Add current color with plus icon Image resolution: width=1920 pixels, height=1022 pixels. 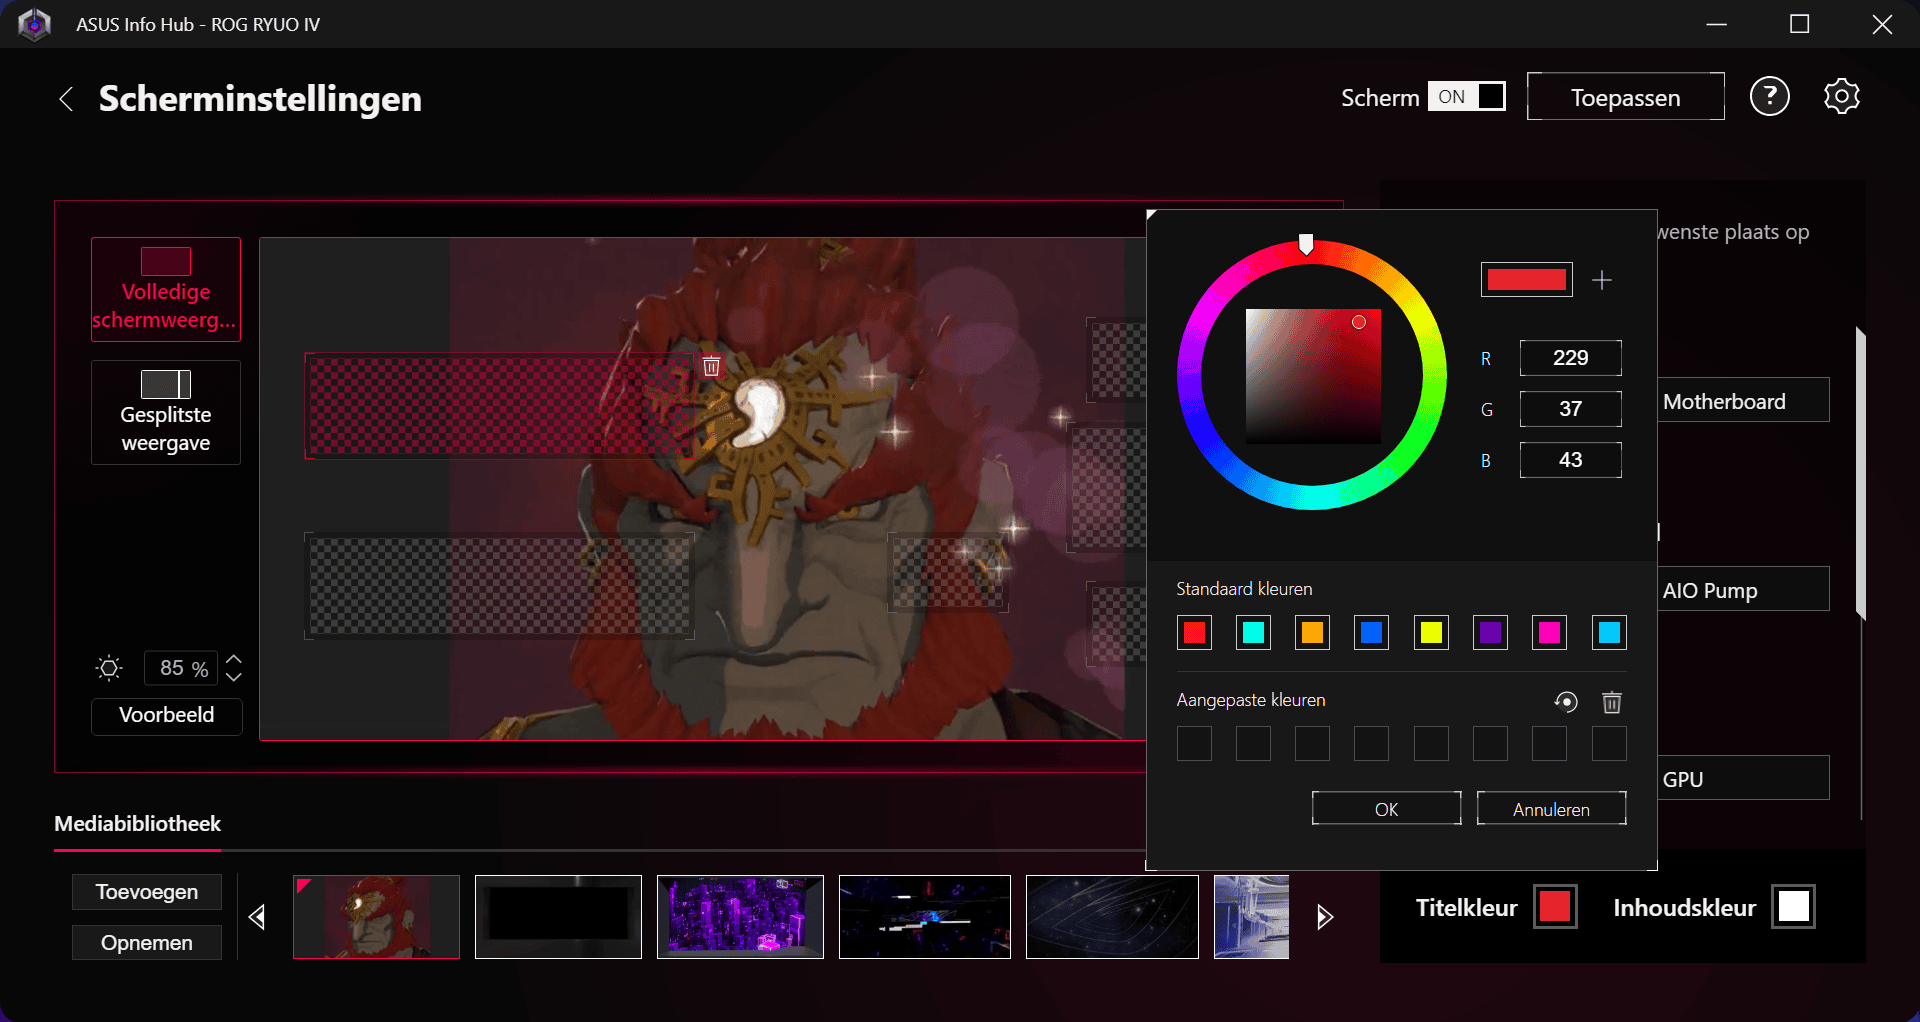[x=1602, y=280]
